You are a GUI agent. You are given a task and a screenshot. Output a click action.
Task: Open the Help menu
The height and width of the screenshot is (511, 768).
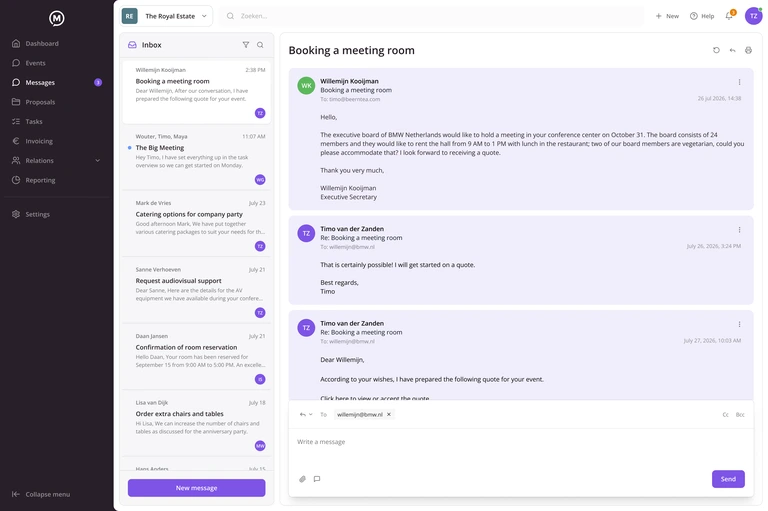point(702,16)
